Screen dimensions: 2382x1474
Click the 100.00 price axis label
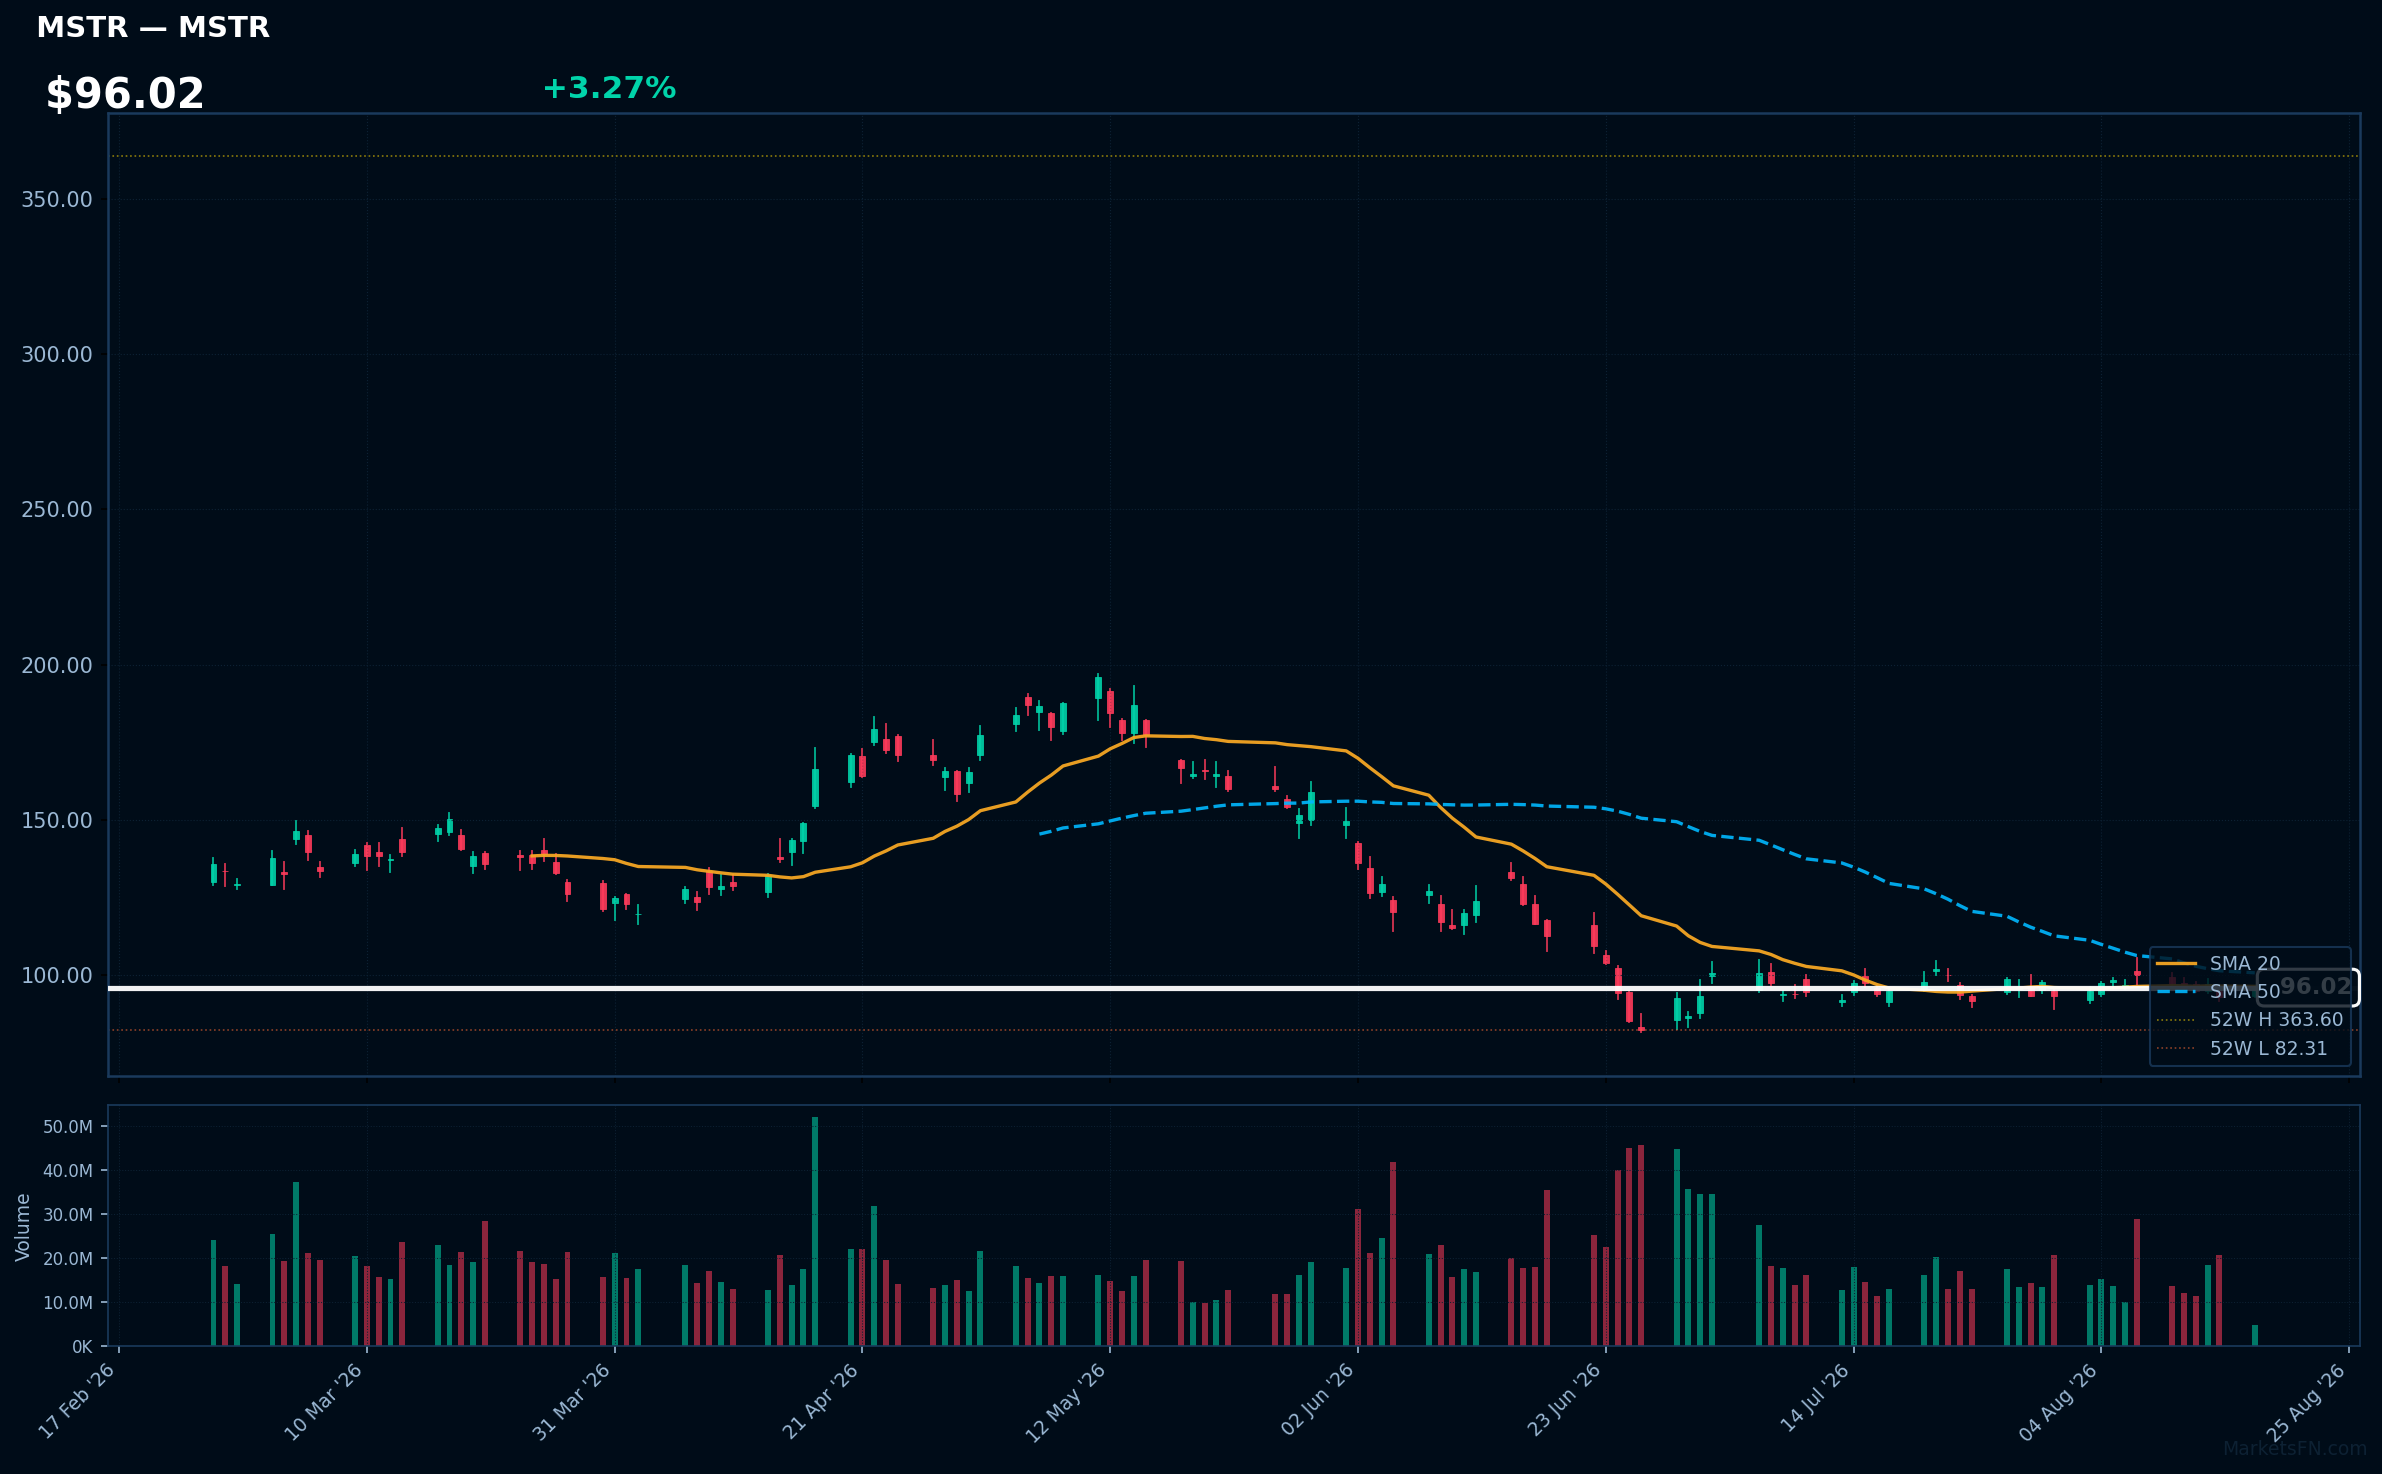click(57, 975)
